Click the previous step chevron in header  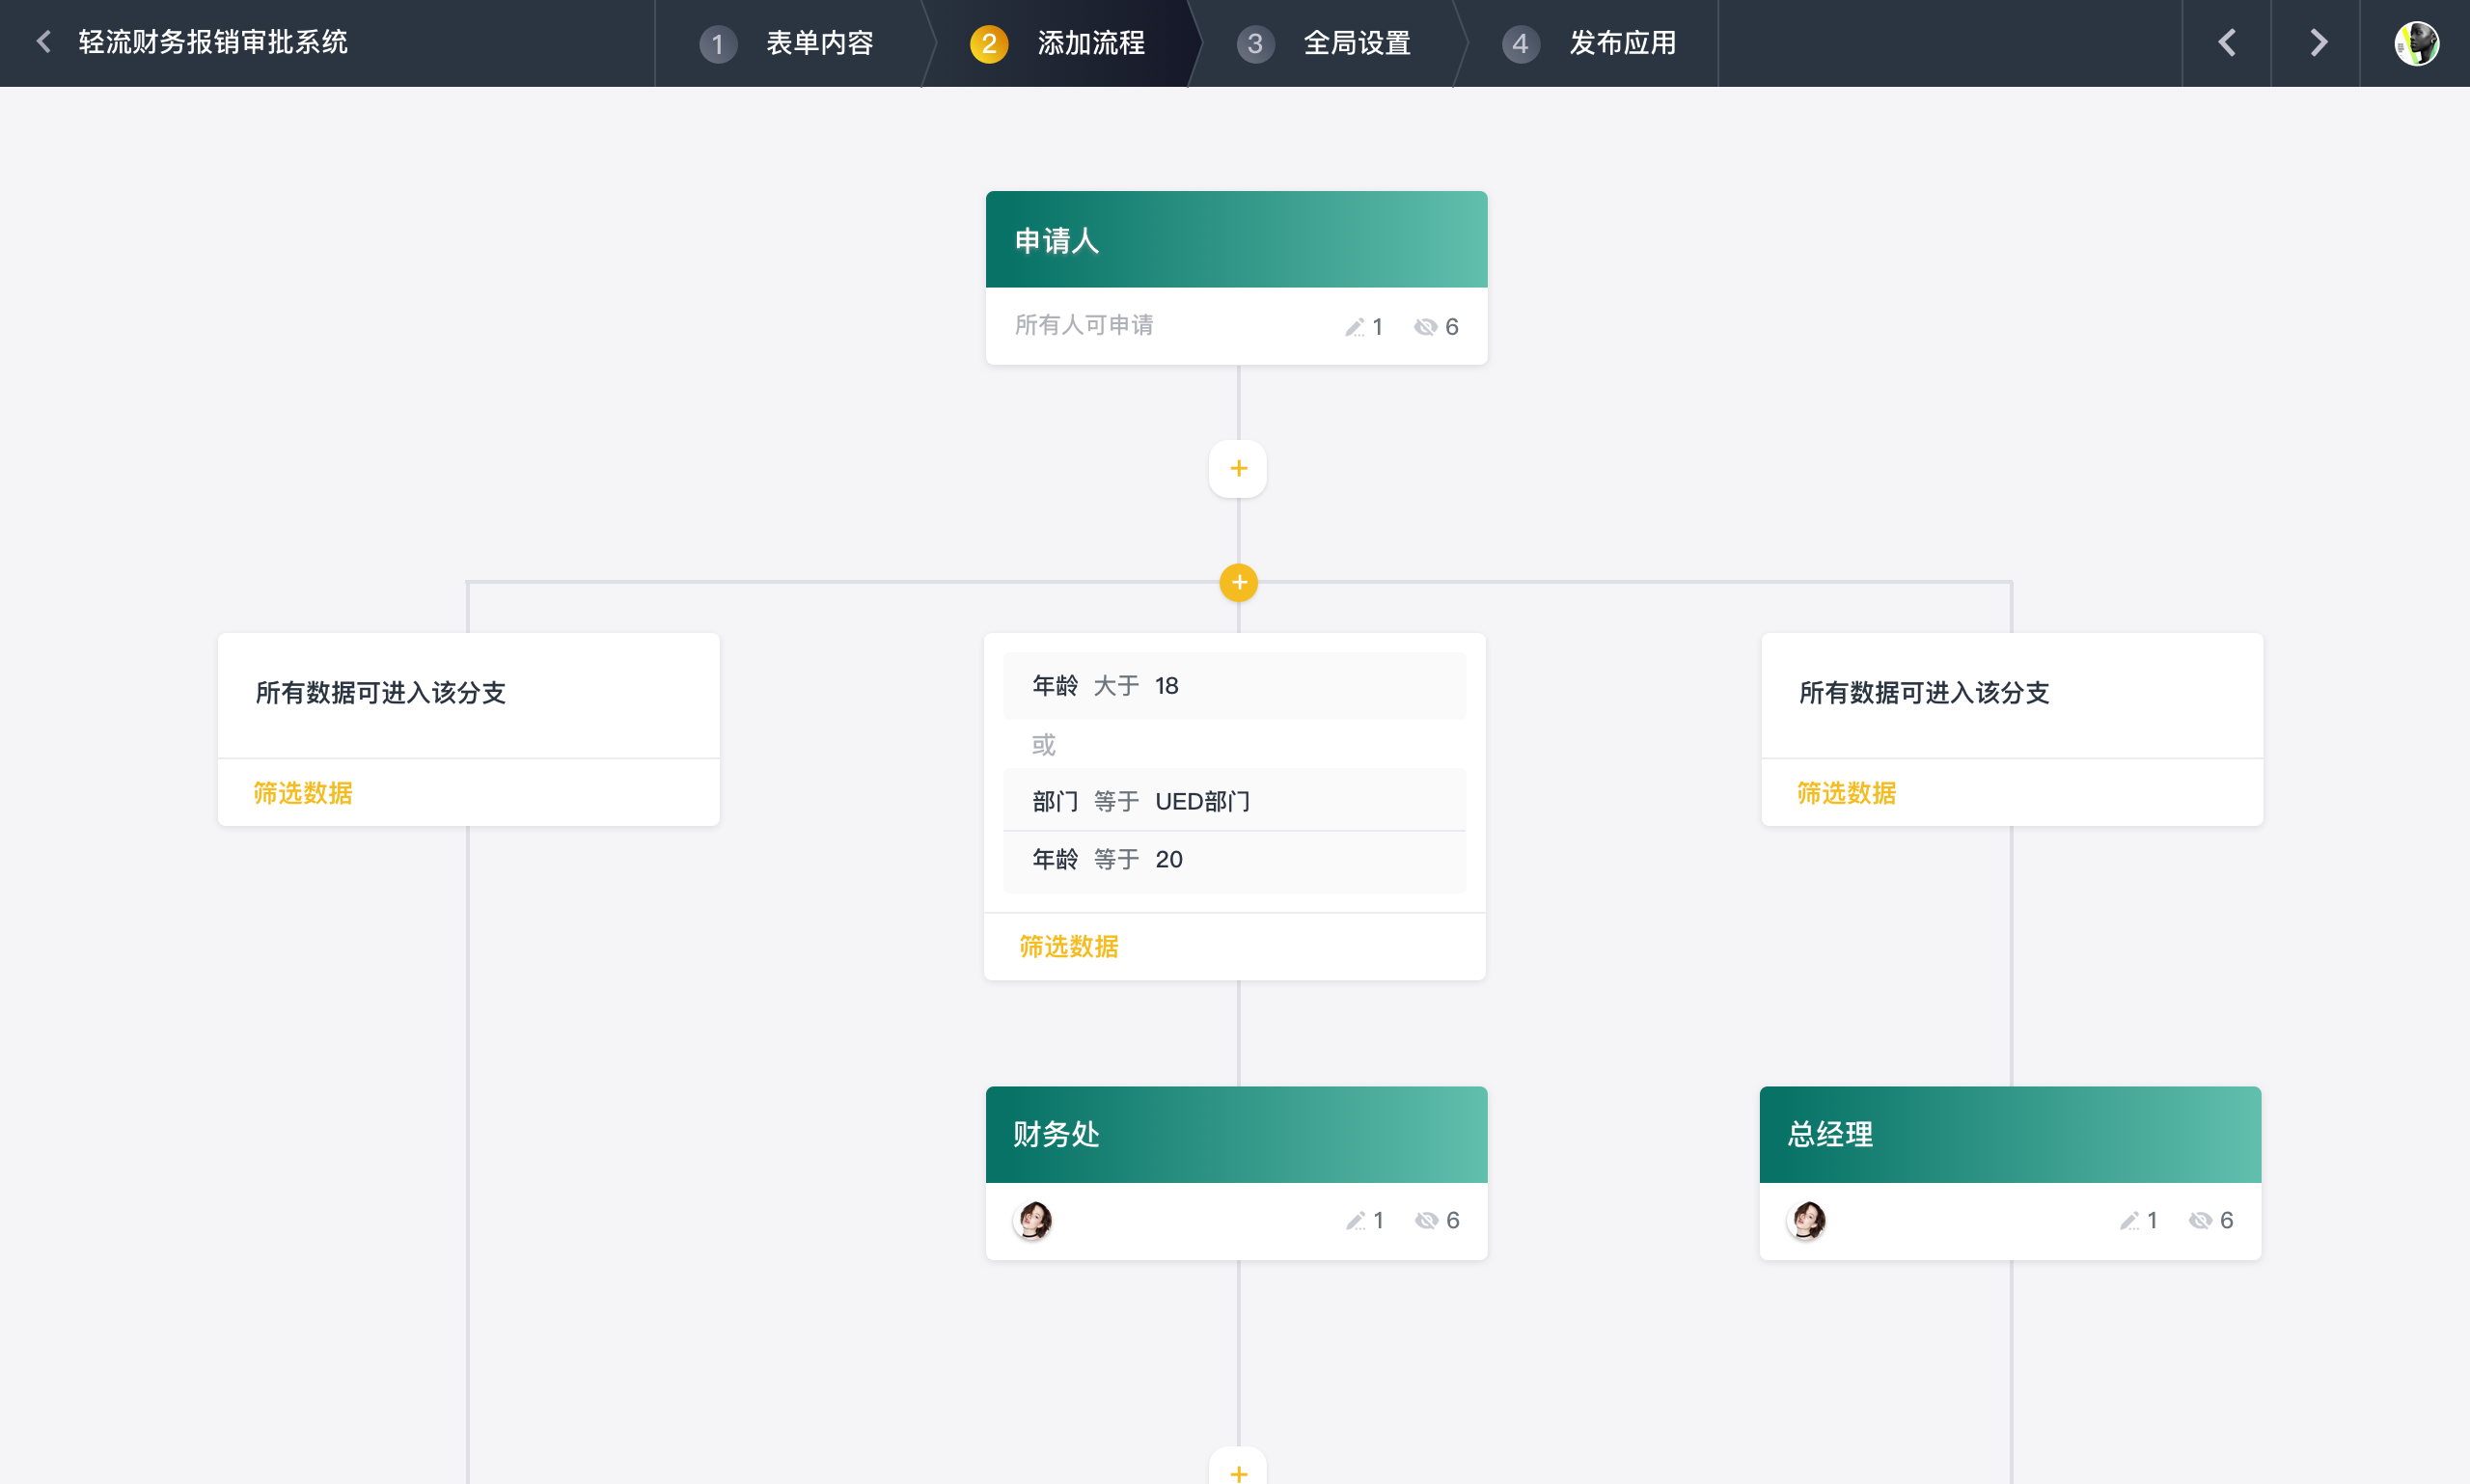(x=2226, y=43)
